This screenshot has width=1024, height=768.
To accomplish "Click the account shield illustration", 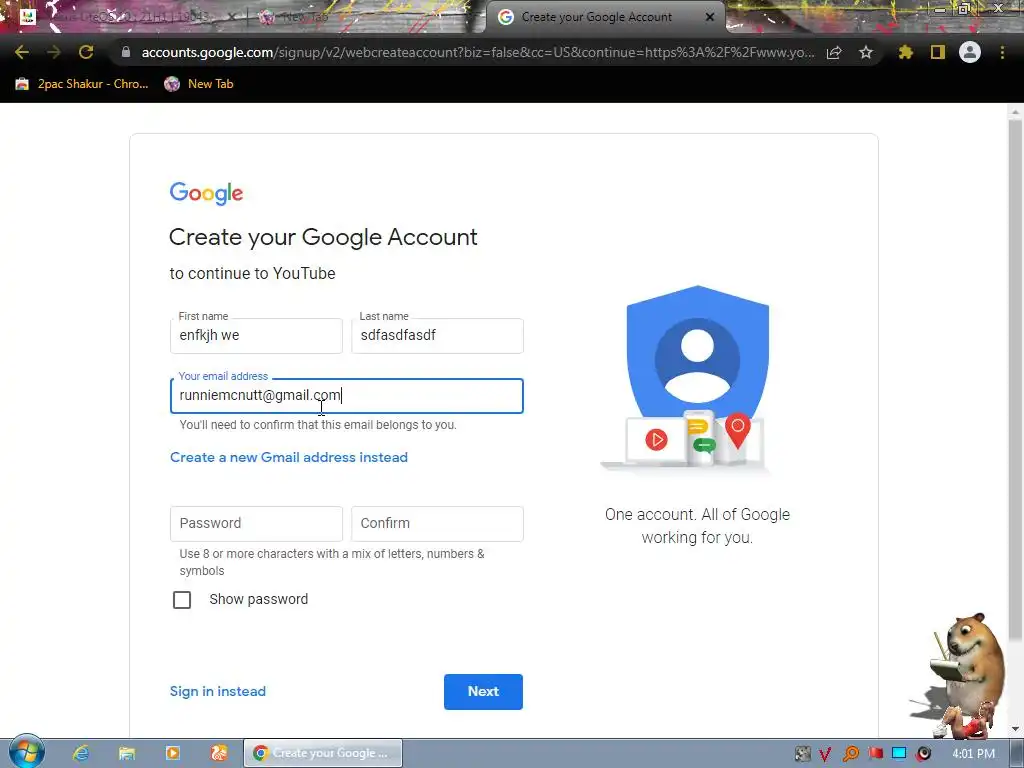I will click(x=697, y=377).
